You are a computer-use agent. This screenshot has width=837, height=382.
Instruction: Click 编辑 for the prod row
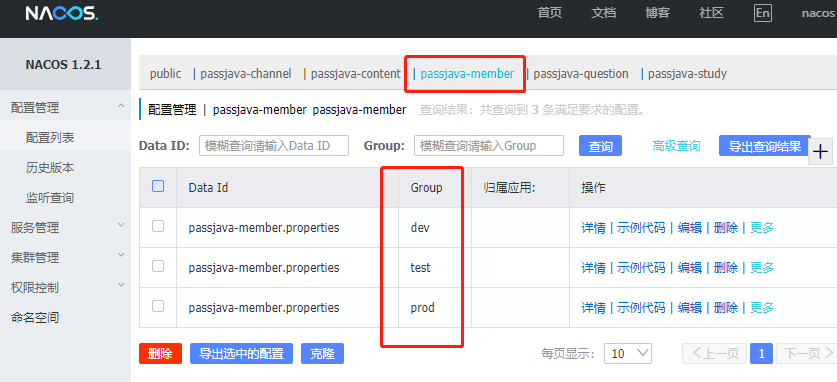coord(690,308)
